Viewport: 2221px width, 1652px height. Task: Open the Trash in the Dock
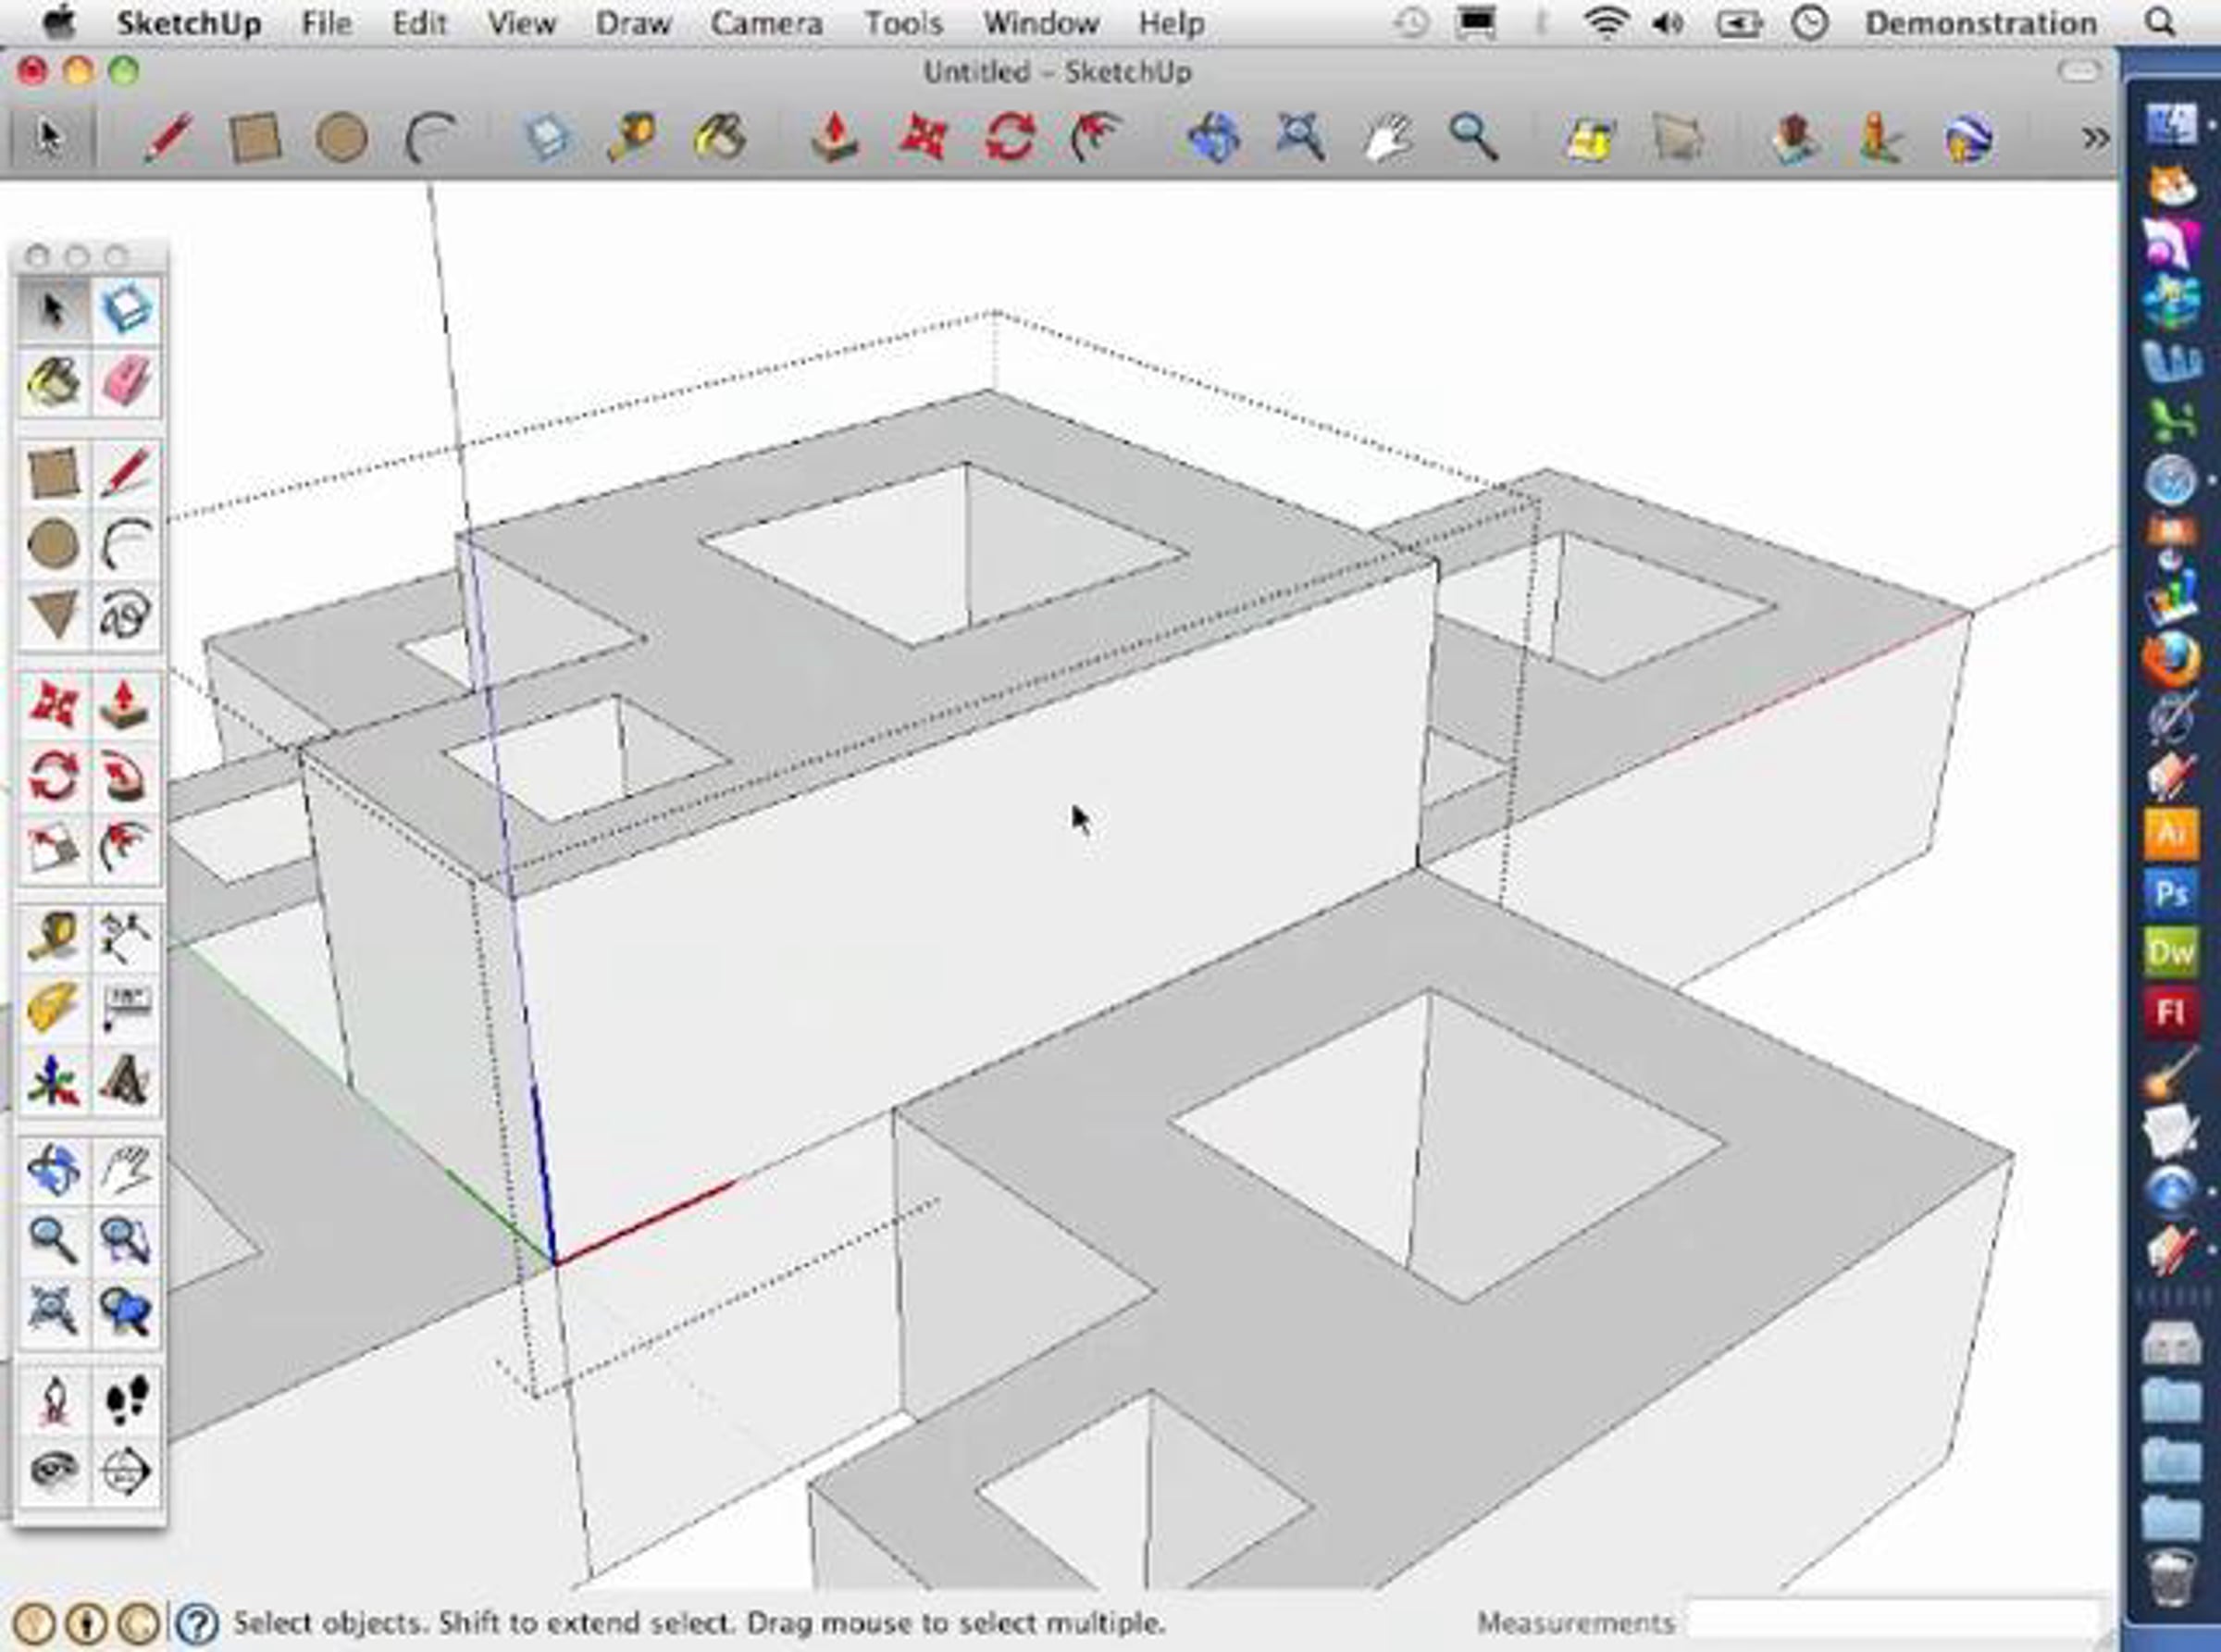pyautogui.click(x=2170, y=1579)
